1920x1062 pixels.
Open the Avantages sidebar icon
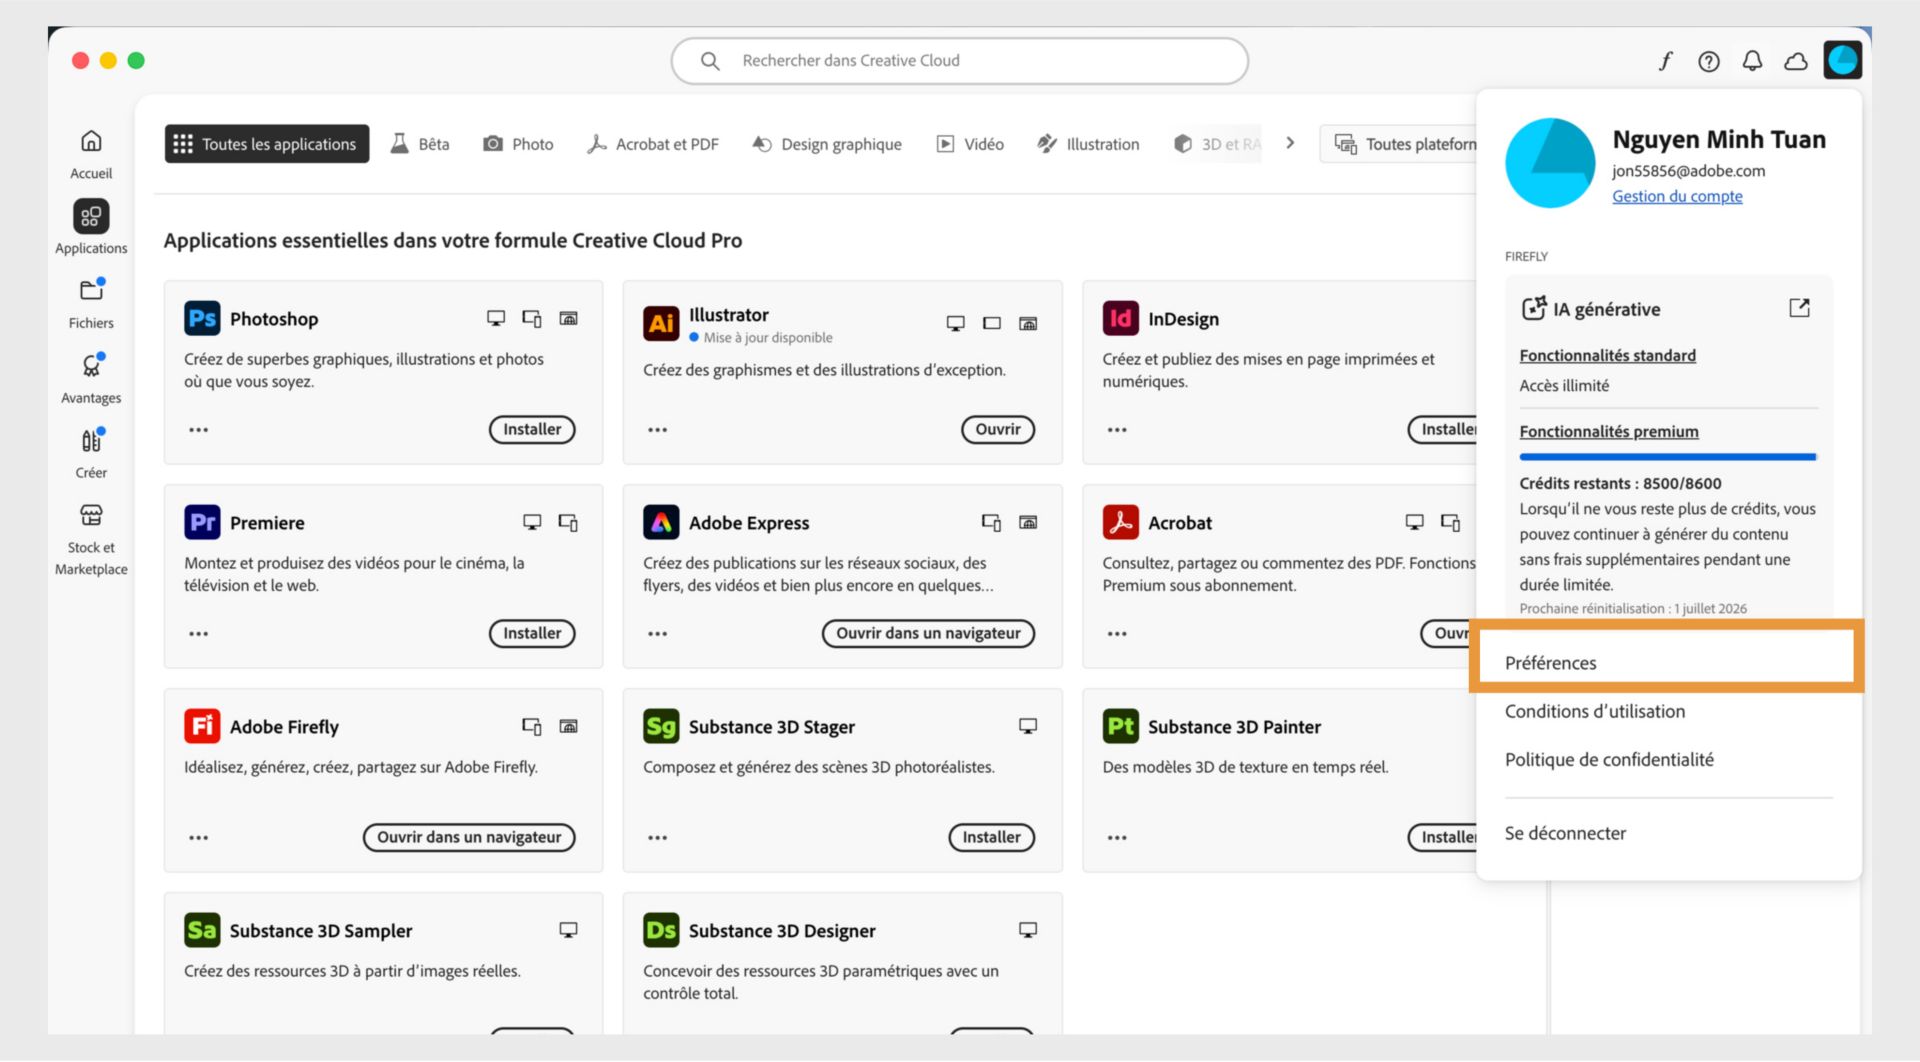[x=91, y=365]
